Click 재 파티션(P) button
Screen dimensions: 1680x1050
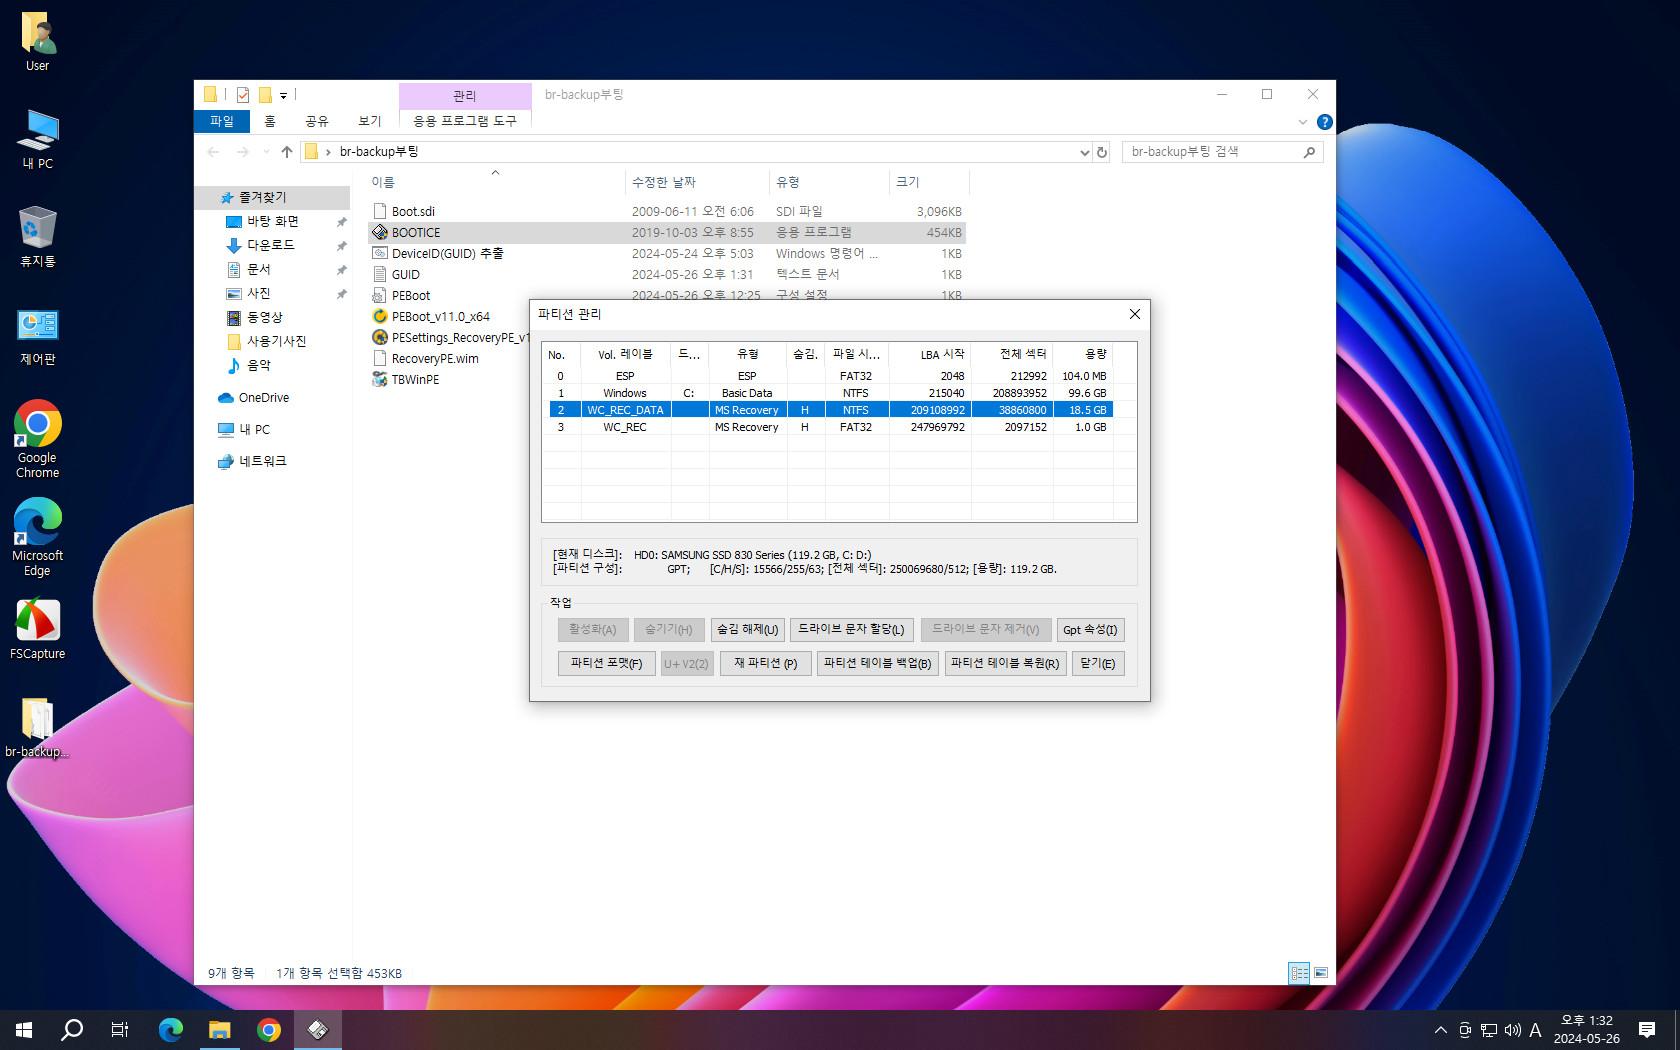tap(765, 664)
